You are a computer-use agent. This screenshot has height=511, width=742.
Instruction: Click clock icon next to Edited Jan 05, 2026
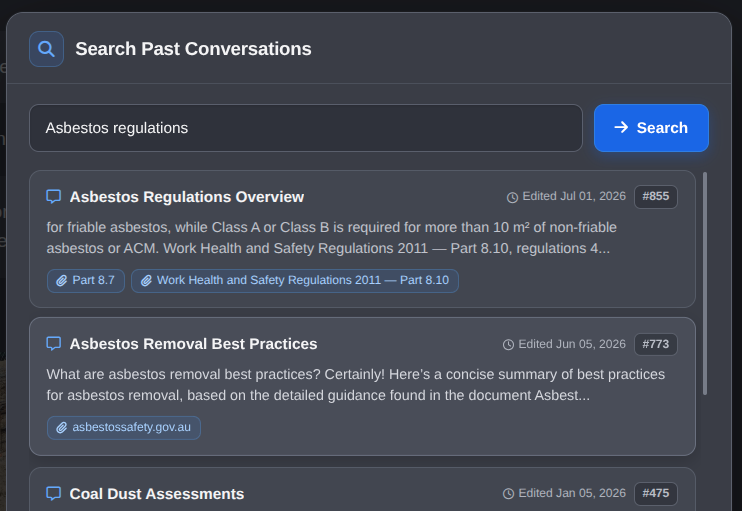point(508,494)
